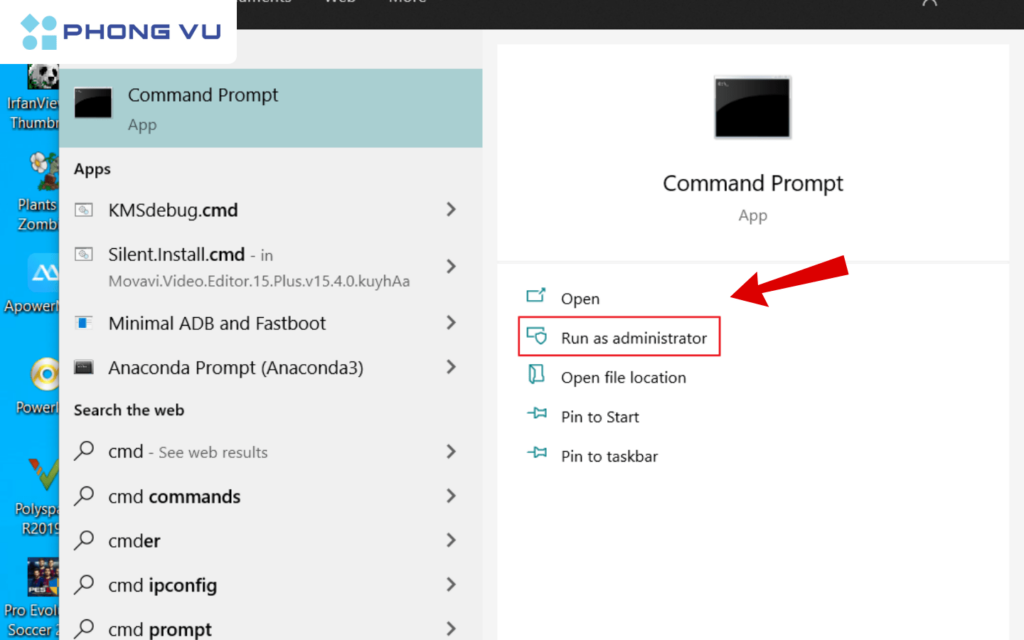This screenshot has height=640, width=1024.
Task: Click the Pin to taskbar pin icon
Action: click(537, 456)
